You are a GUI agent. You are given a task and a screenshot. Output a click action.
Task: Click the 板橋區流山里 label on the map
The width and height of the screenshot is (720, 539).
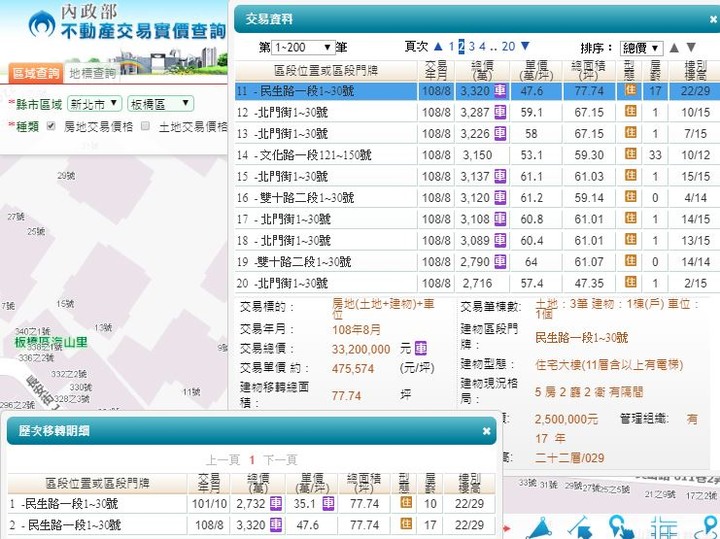coord(51,342)
